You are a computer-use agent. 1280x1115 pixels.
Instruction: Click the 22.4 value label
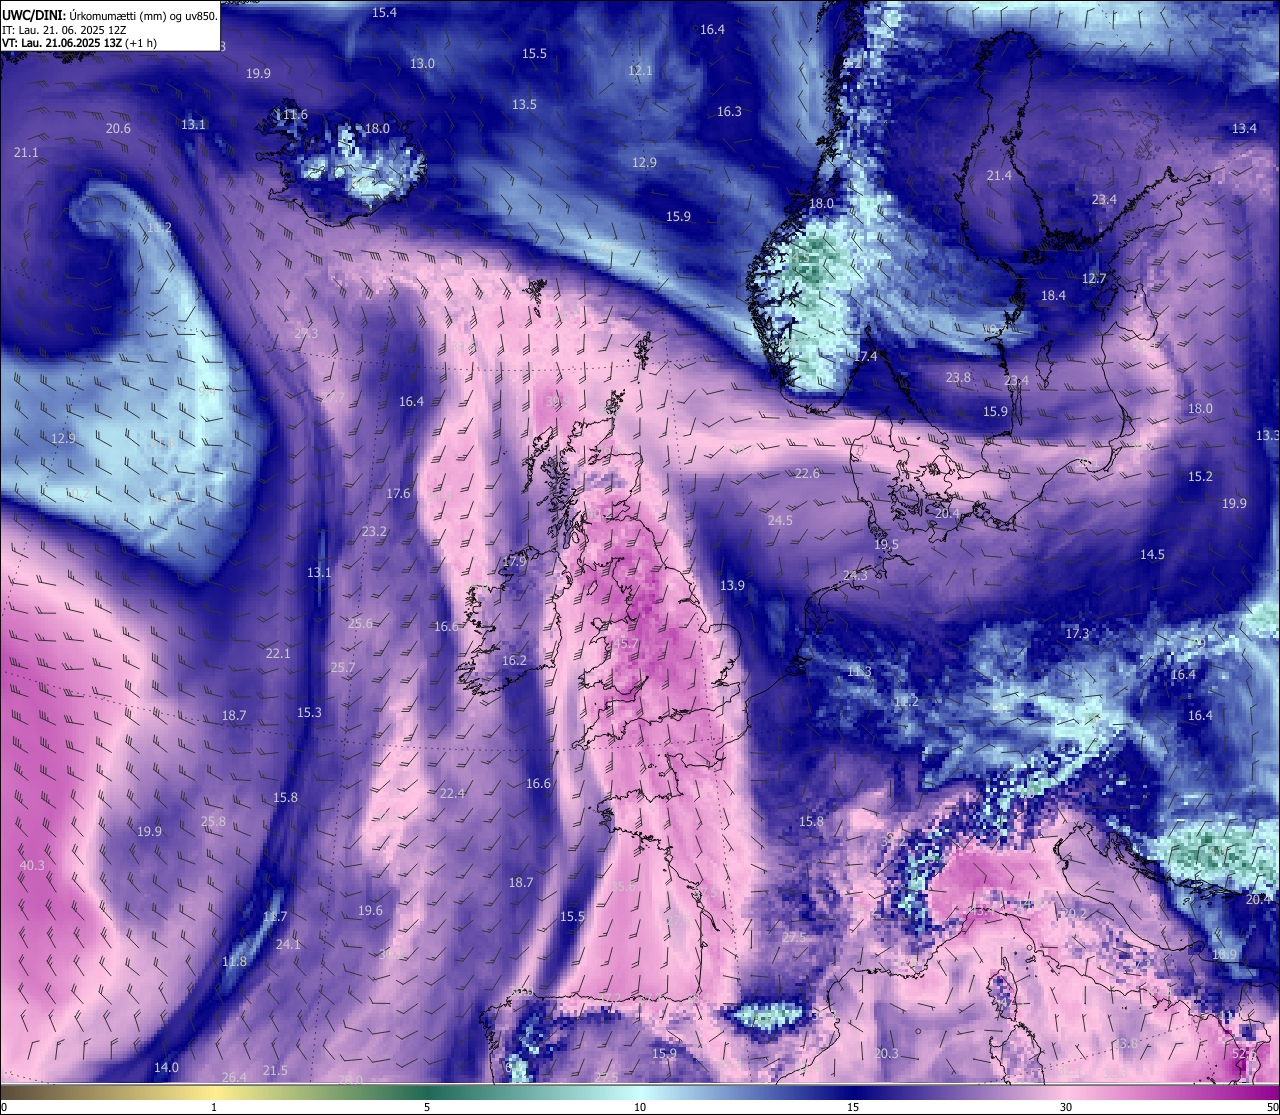(x=452, y=793)
